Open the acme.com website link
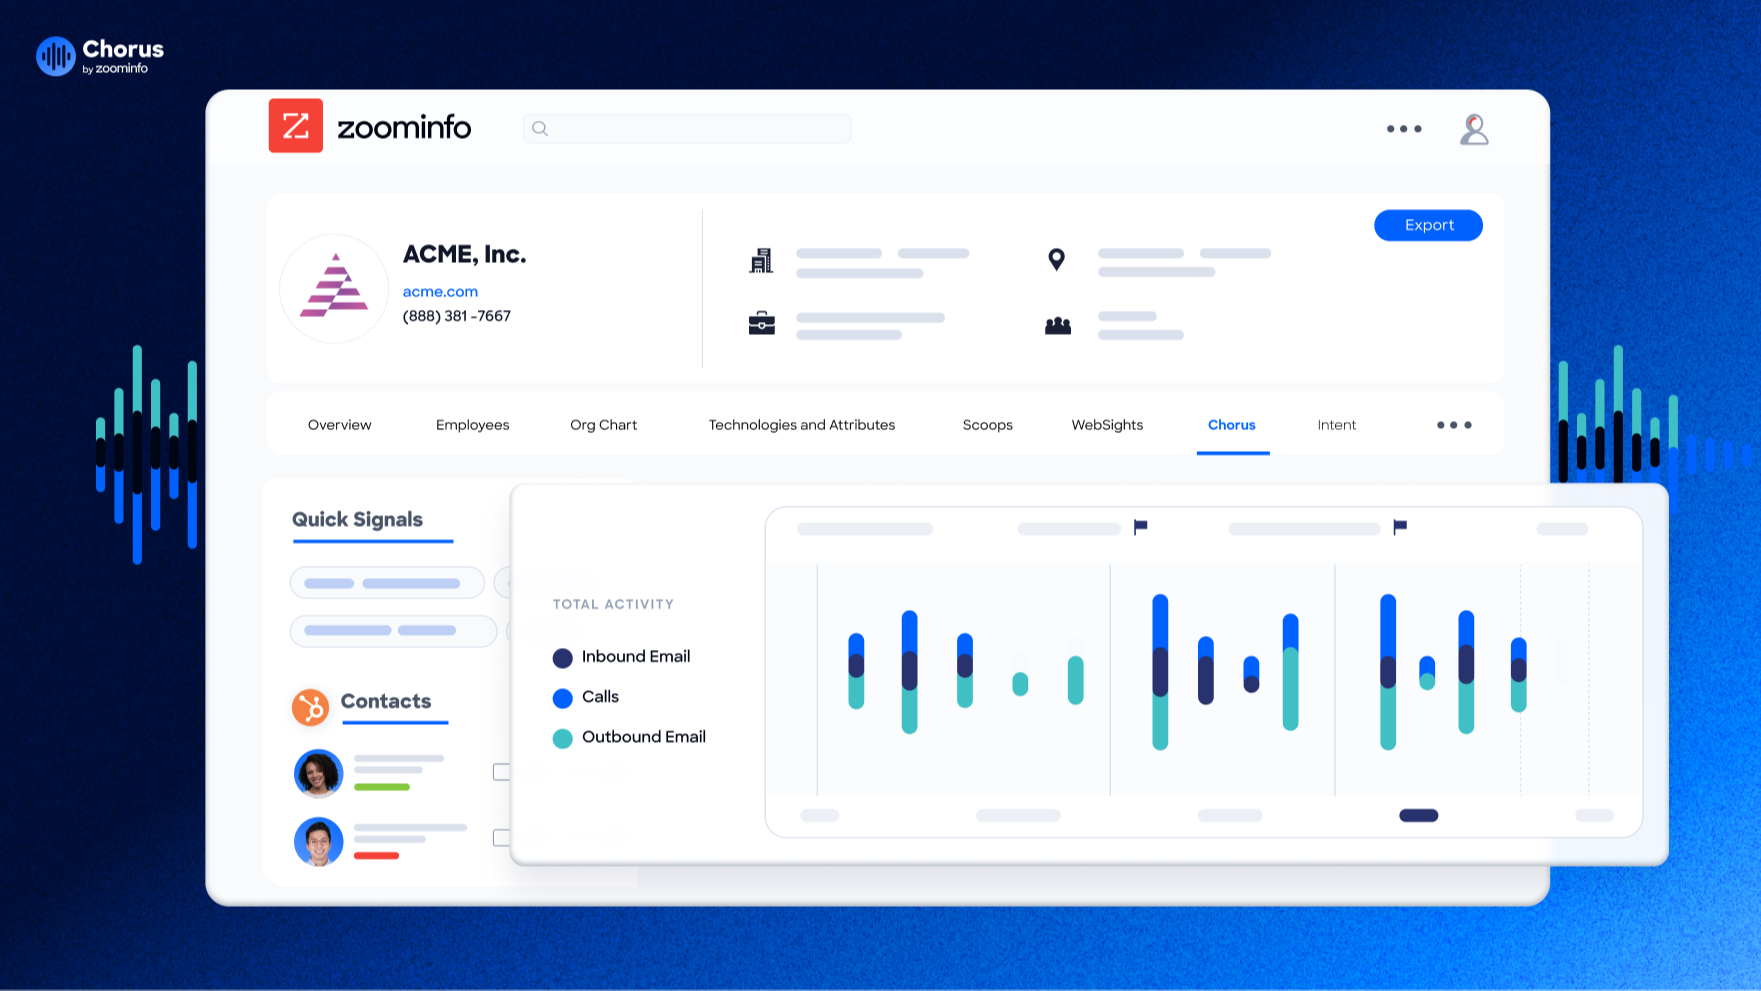Screen dimensions: 1761x991 (440, 291)
